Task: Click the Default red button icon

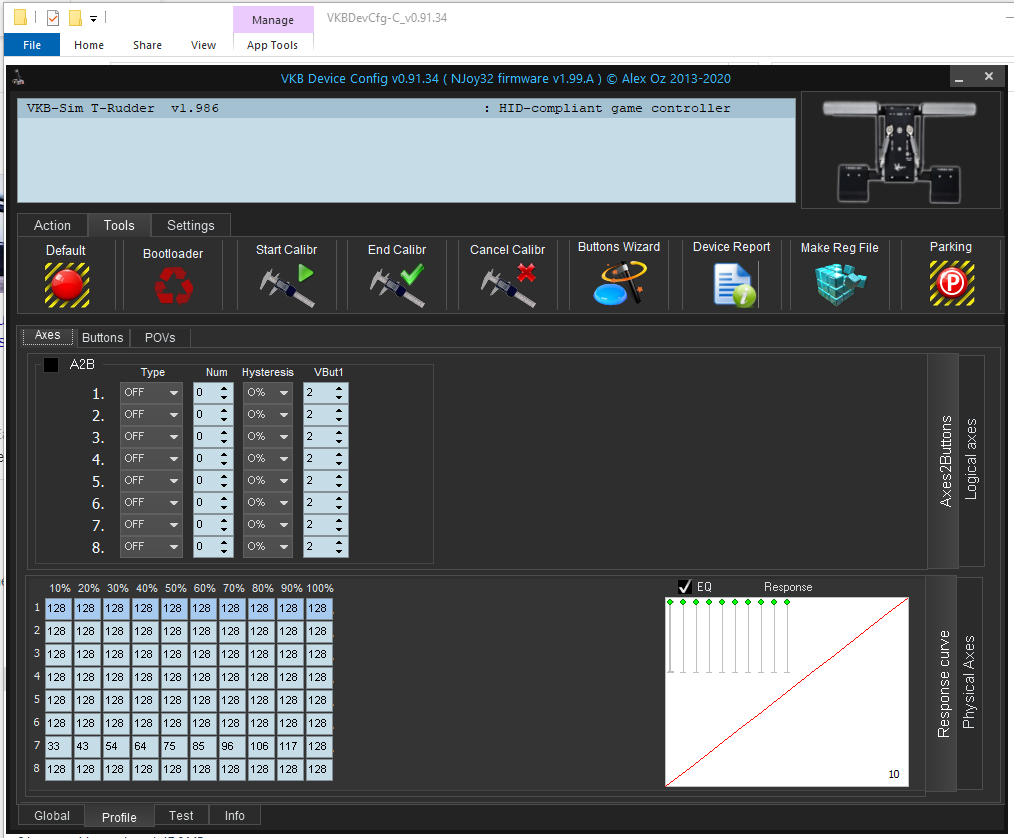Action: (67, 285)
